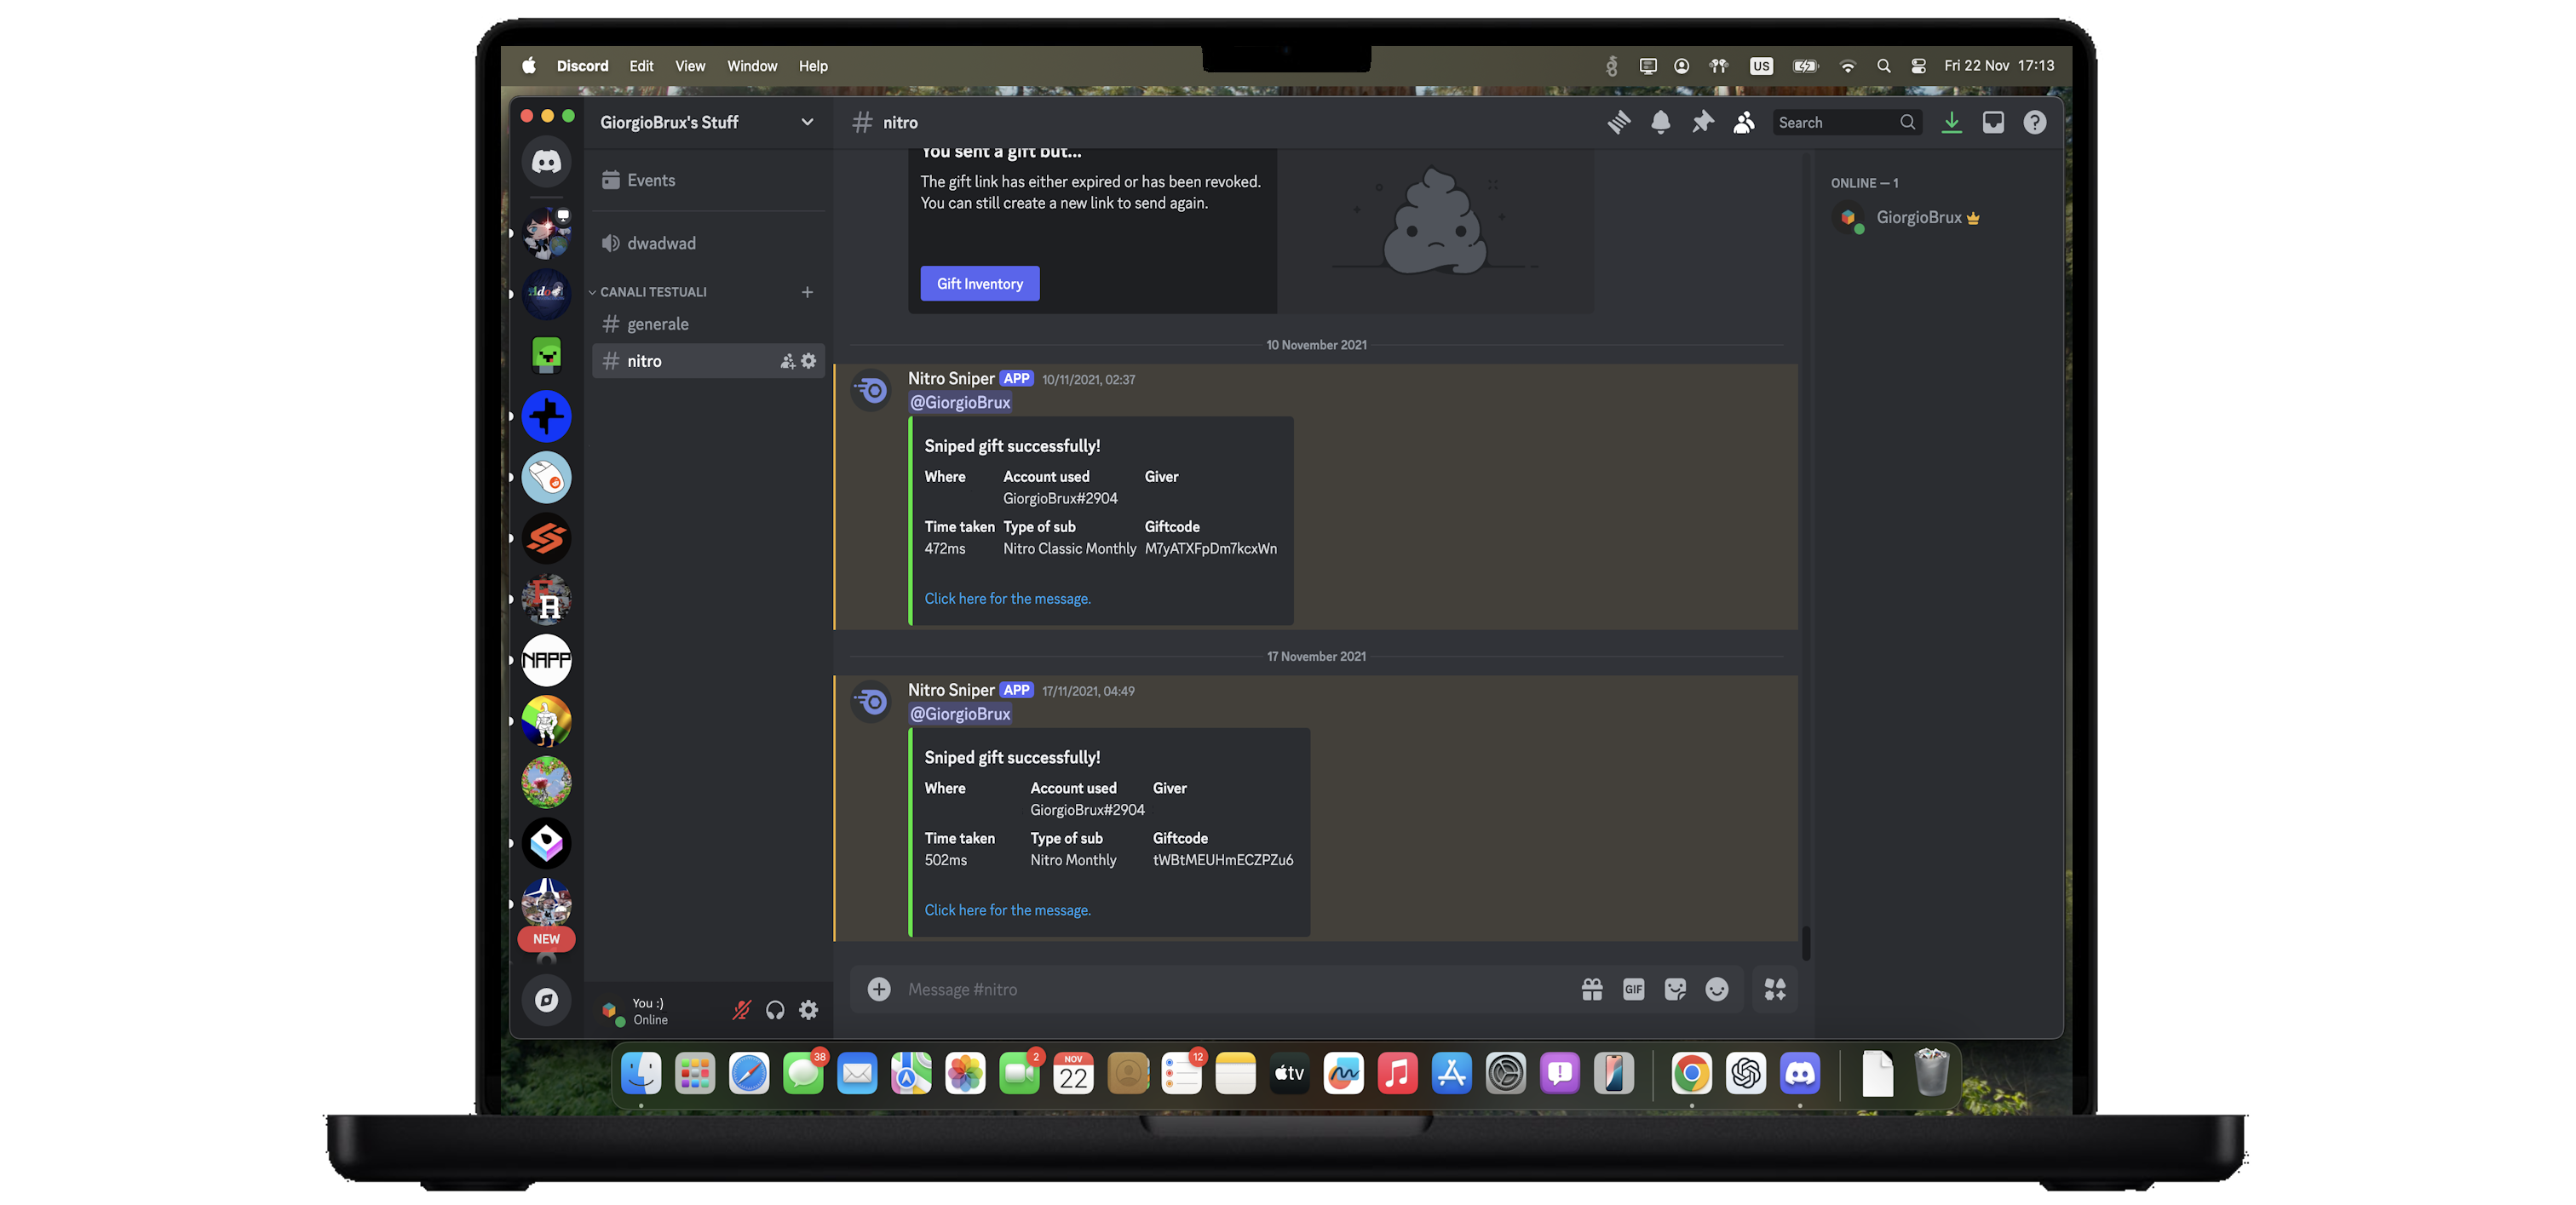The width and height of the screenshot is (2576, 1205).
Task: Open Control Center icon in menu bar
Action: click(x=1918, y=66)
